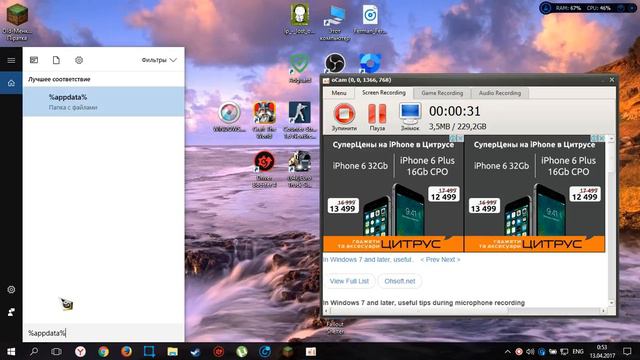Image resolution: width=640 pixels, height=360 pixels.
Task: Open uTorrent from the taskbar
Action: pos(242,351)
